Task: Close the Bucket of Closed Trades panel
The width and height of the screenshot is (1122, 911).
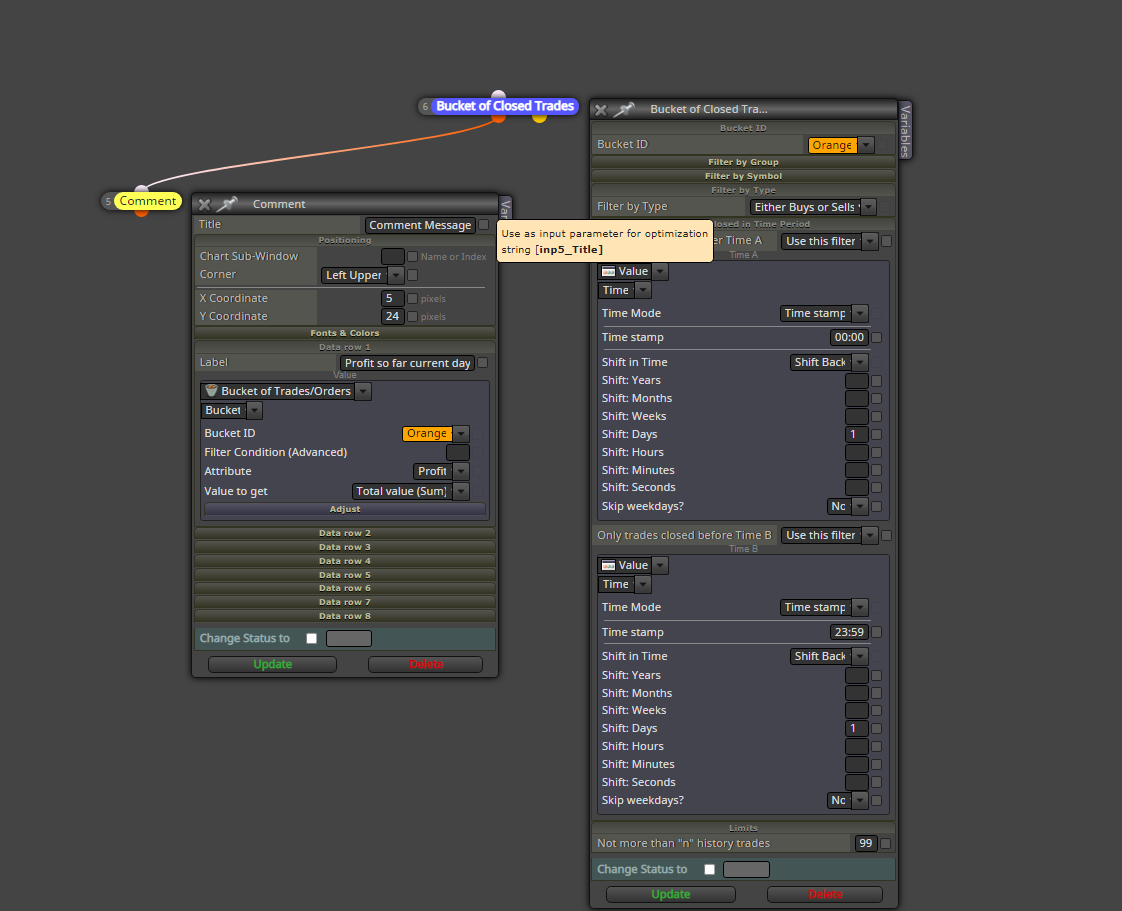Action: [x=601, y=109]
